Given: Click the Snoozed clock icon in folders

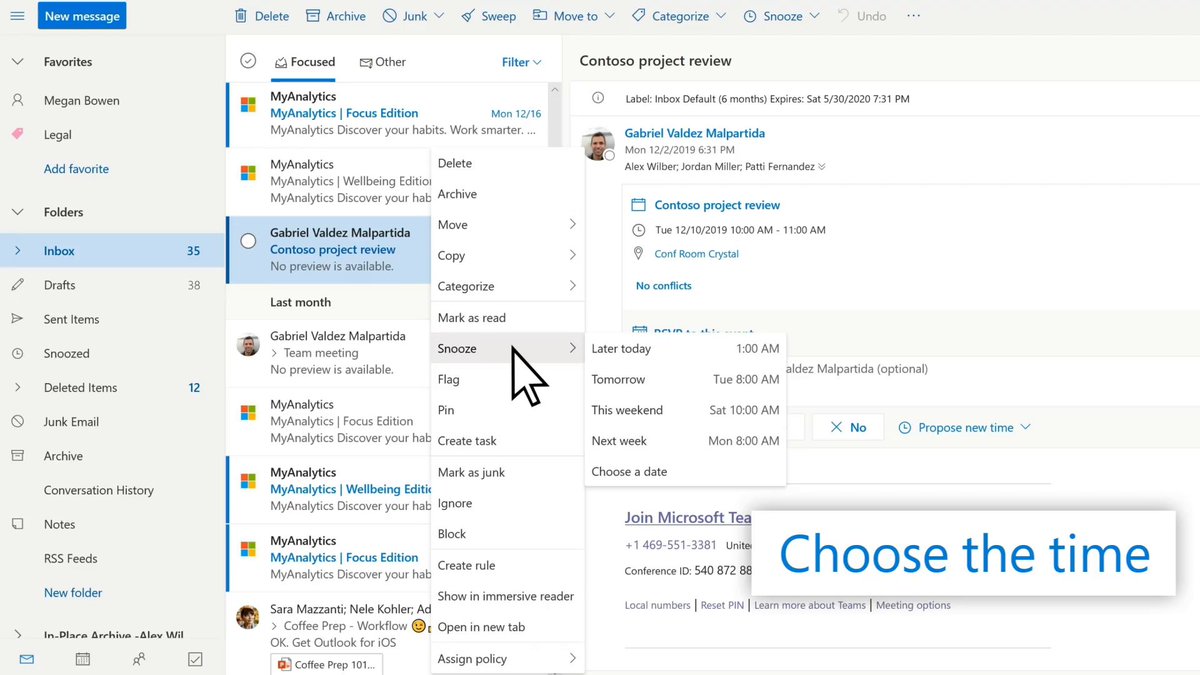Looking at the screenshot, I should (x=17, y=353).
